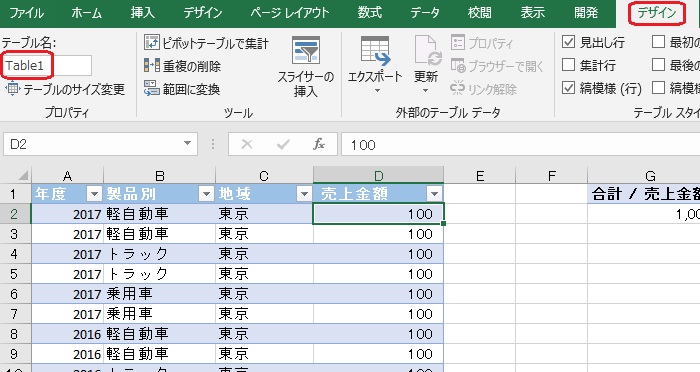Toggle the 縞模様 (行) checkbox
Screen dimensions: 700x372
(568, 88)
